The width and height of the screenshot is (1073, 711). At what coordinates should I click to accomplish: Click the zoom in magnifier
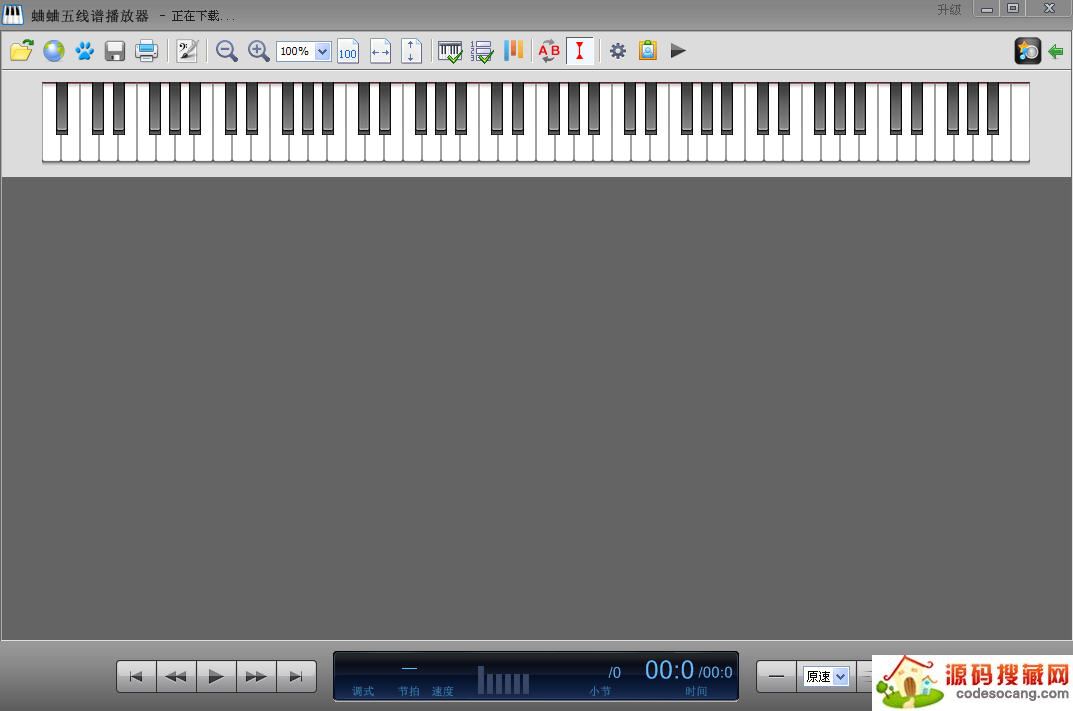click(x=258, y=51)
